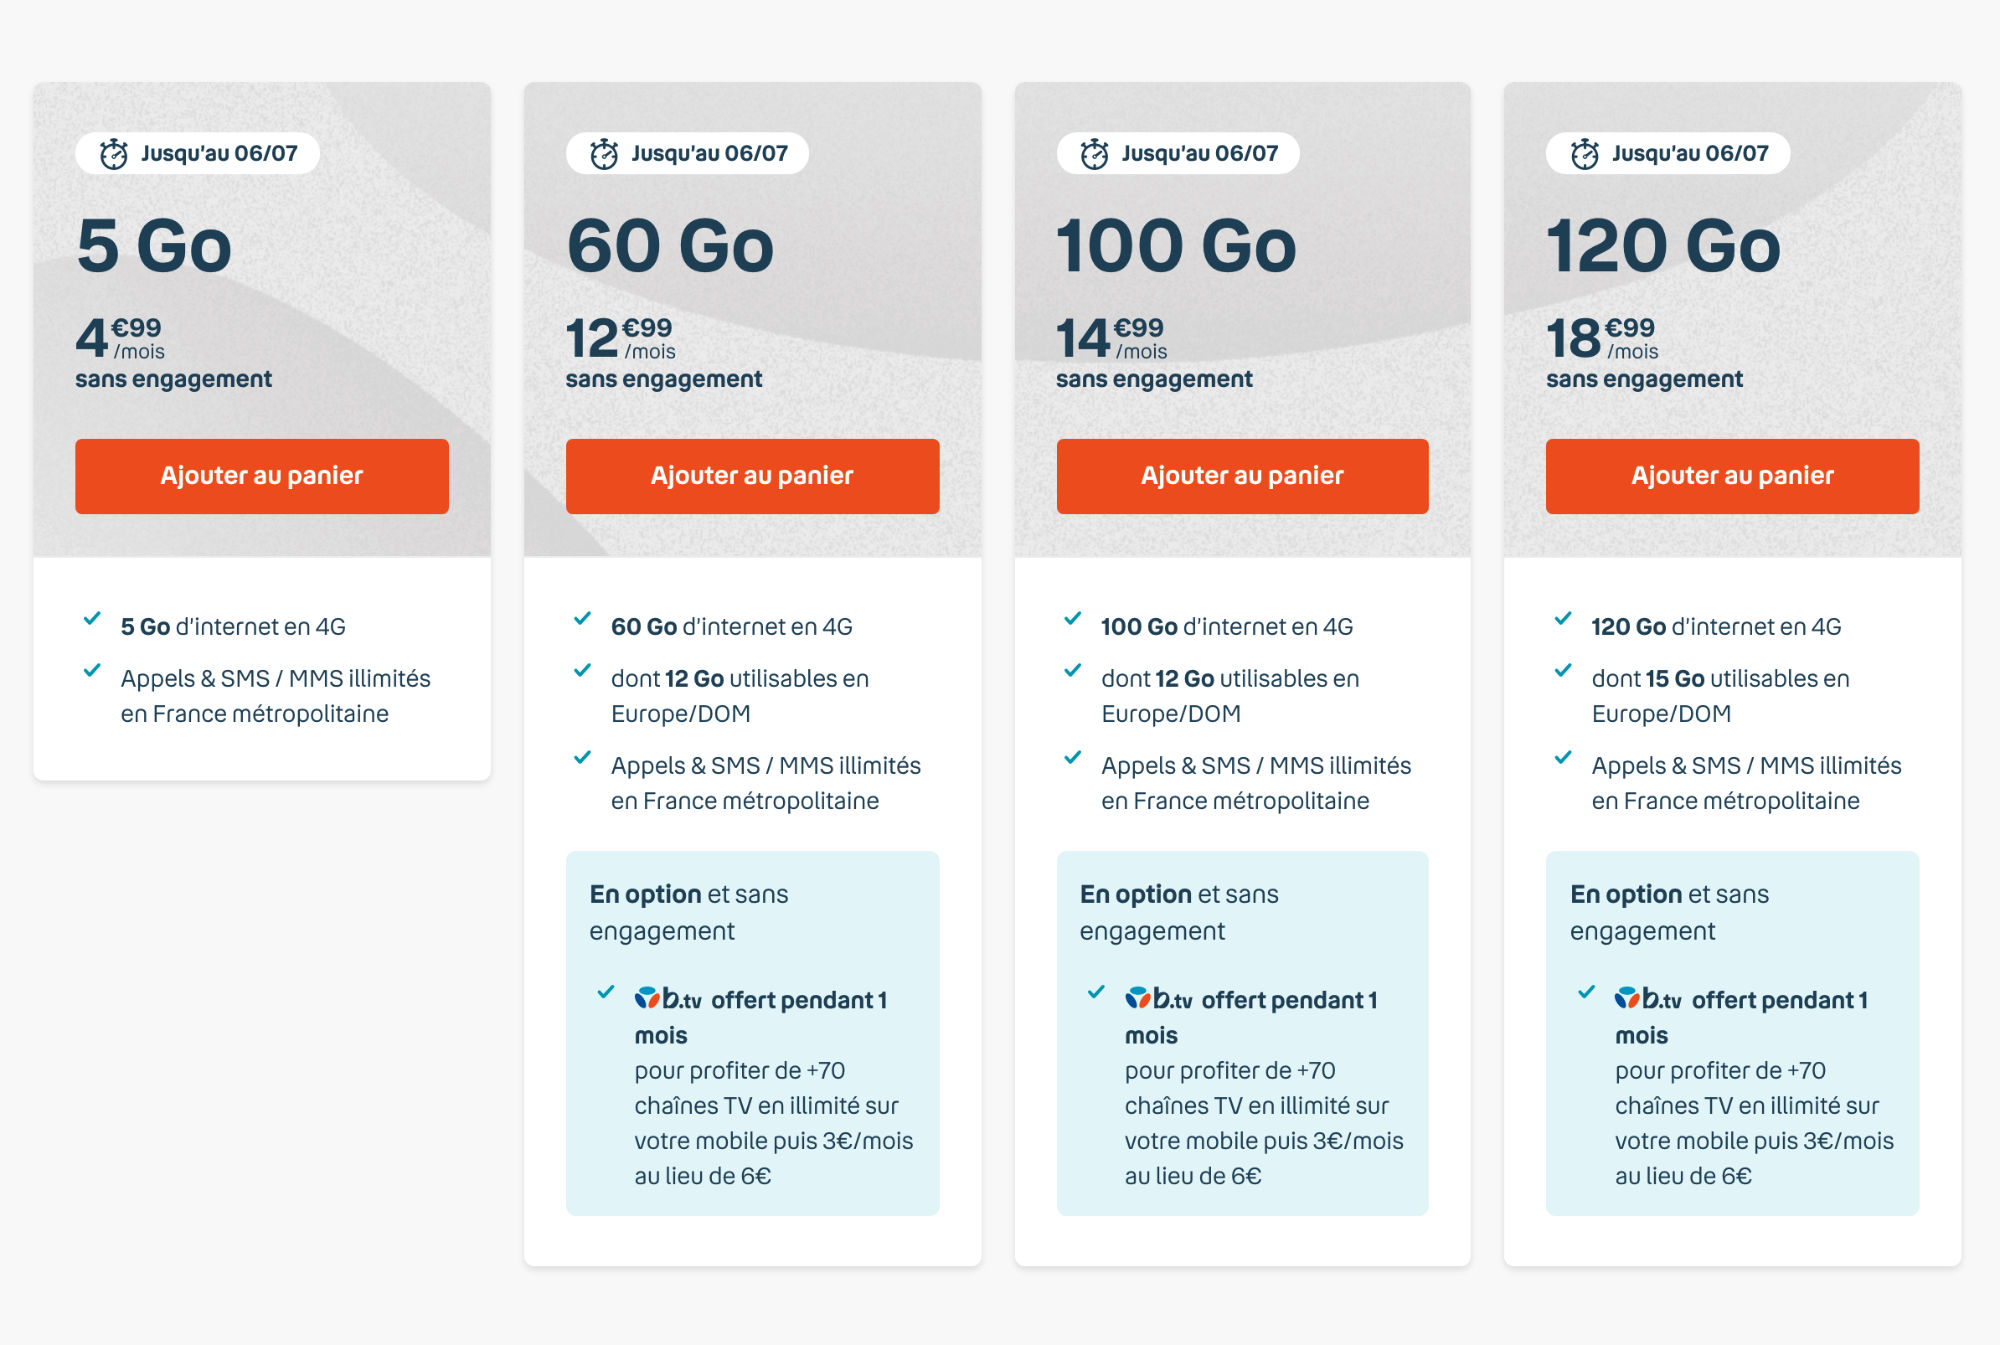The height and width of the screenshot is (1345, 2000).
Task: Add the 5 Go plan to cart
Action: tap(262, 476)
